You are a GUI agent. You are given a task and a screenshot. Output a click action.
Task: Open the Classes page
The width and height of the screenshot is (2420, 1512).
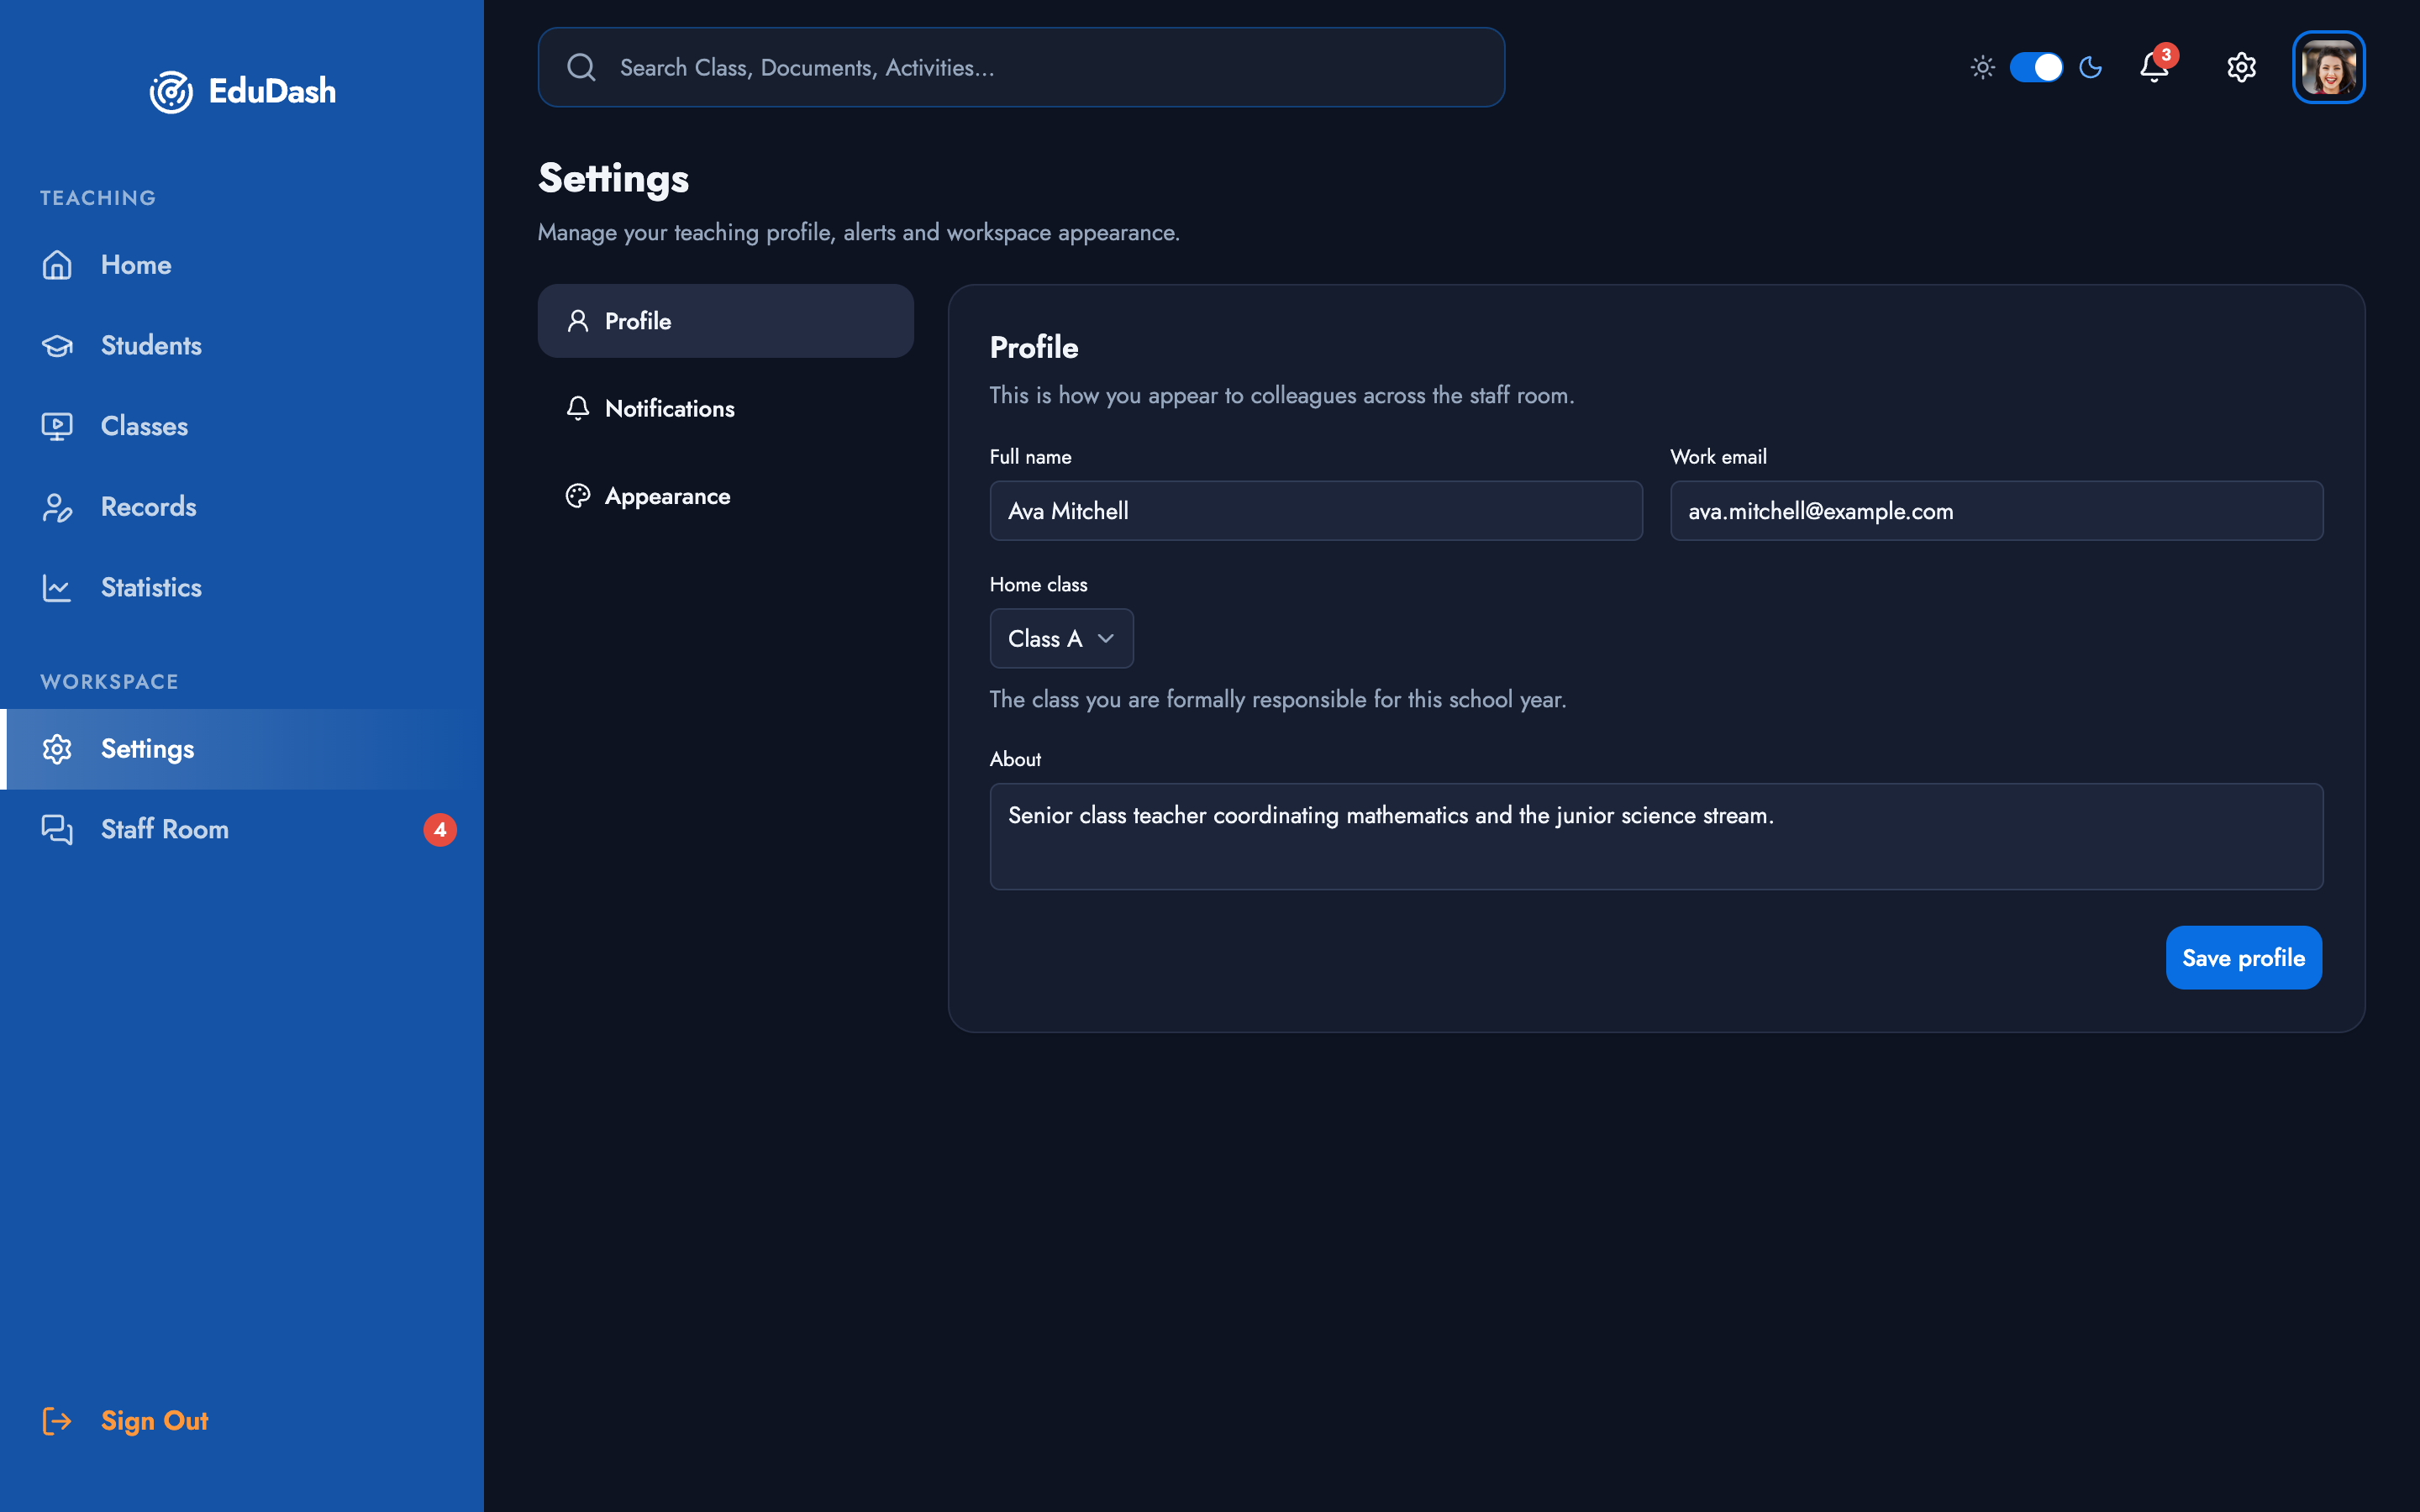click(242, 426)
